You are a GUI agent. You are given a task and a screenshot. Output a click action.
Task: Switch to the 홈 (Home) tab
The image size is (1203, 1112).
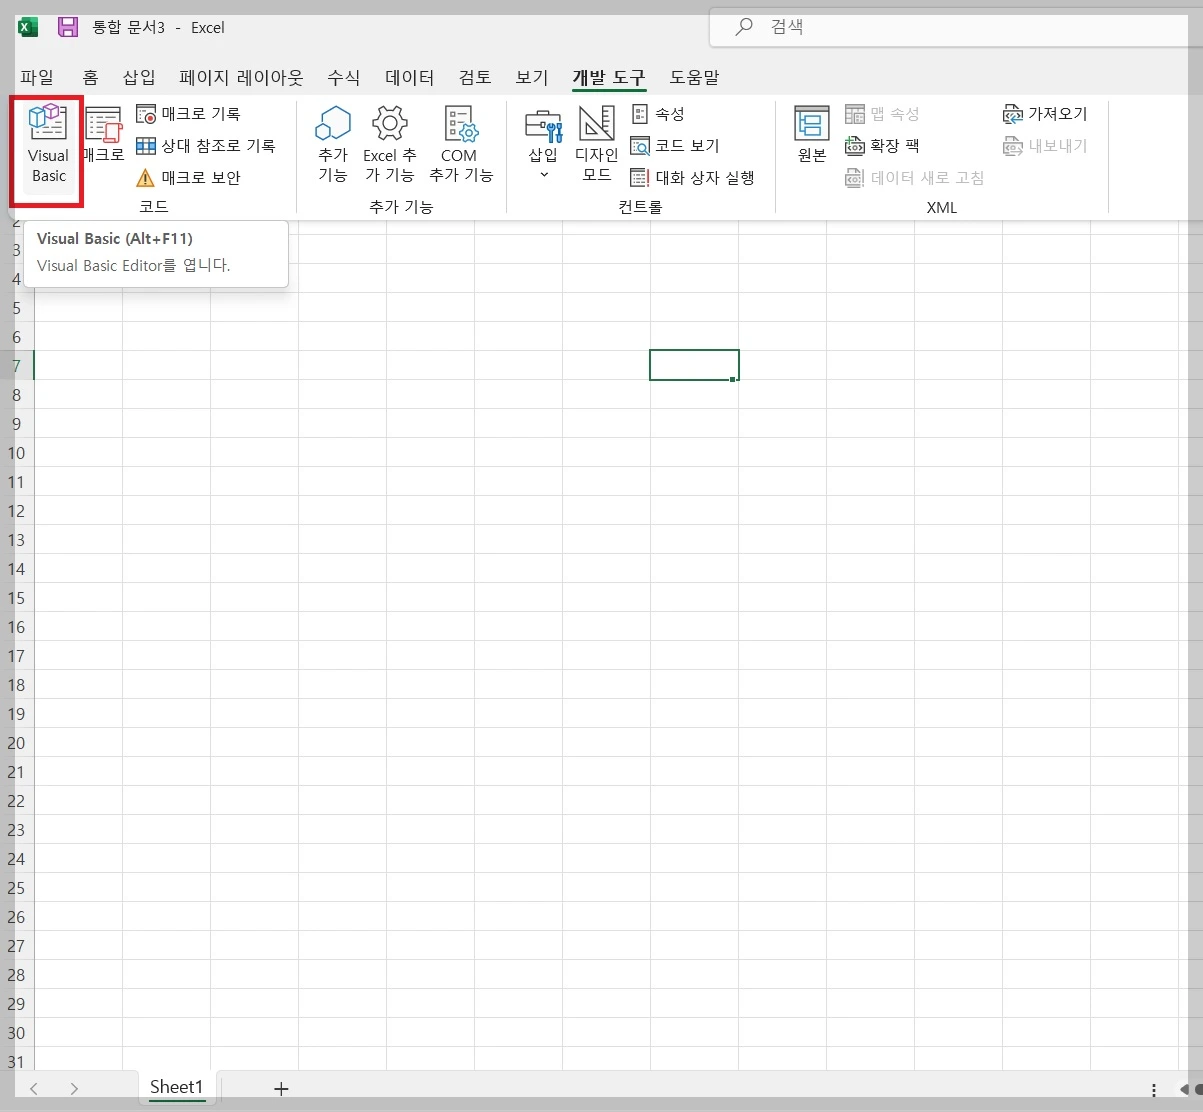click(x=90, y=77)
